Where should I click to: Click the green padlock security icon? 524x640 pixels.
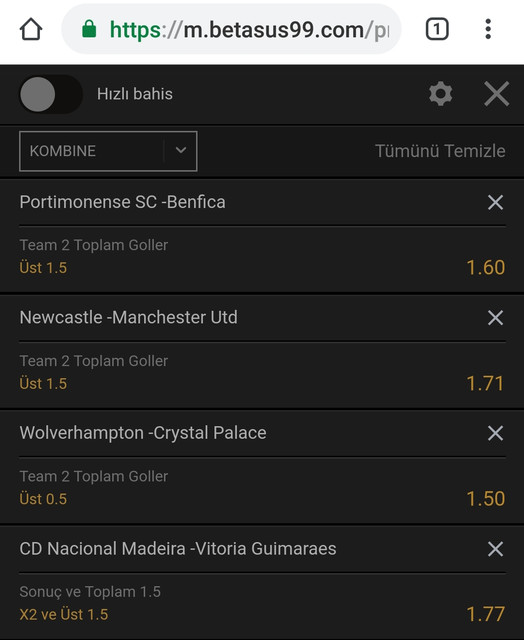coord(89,29)
